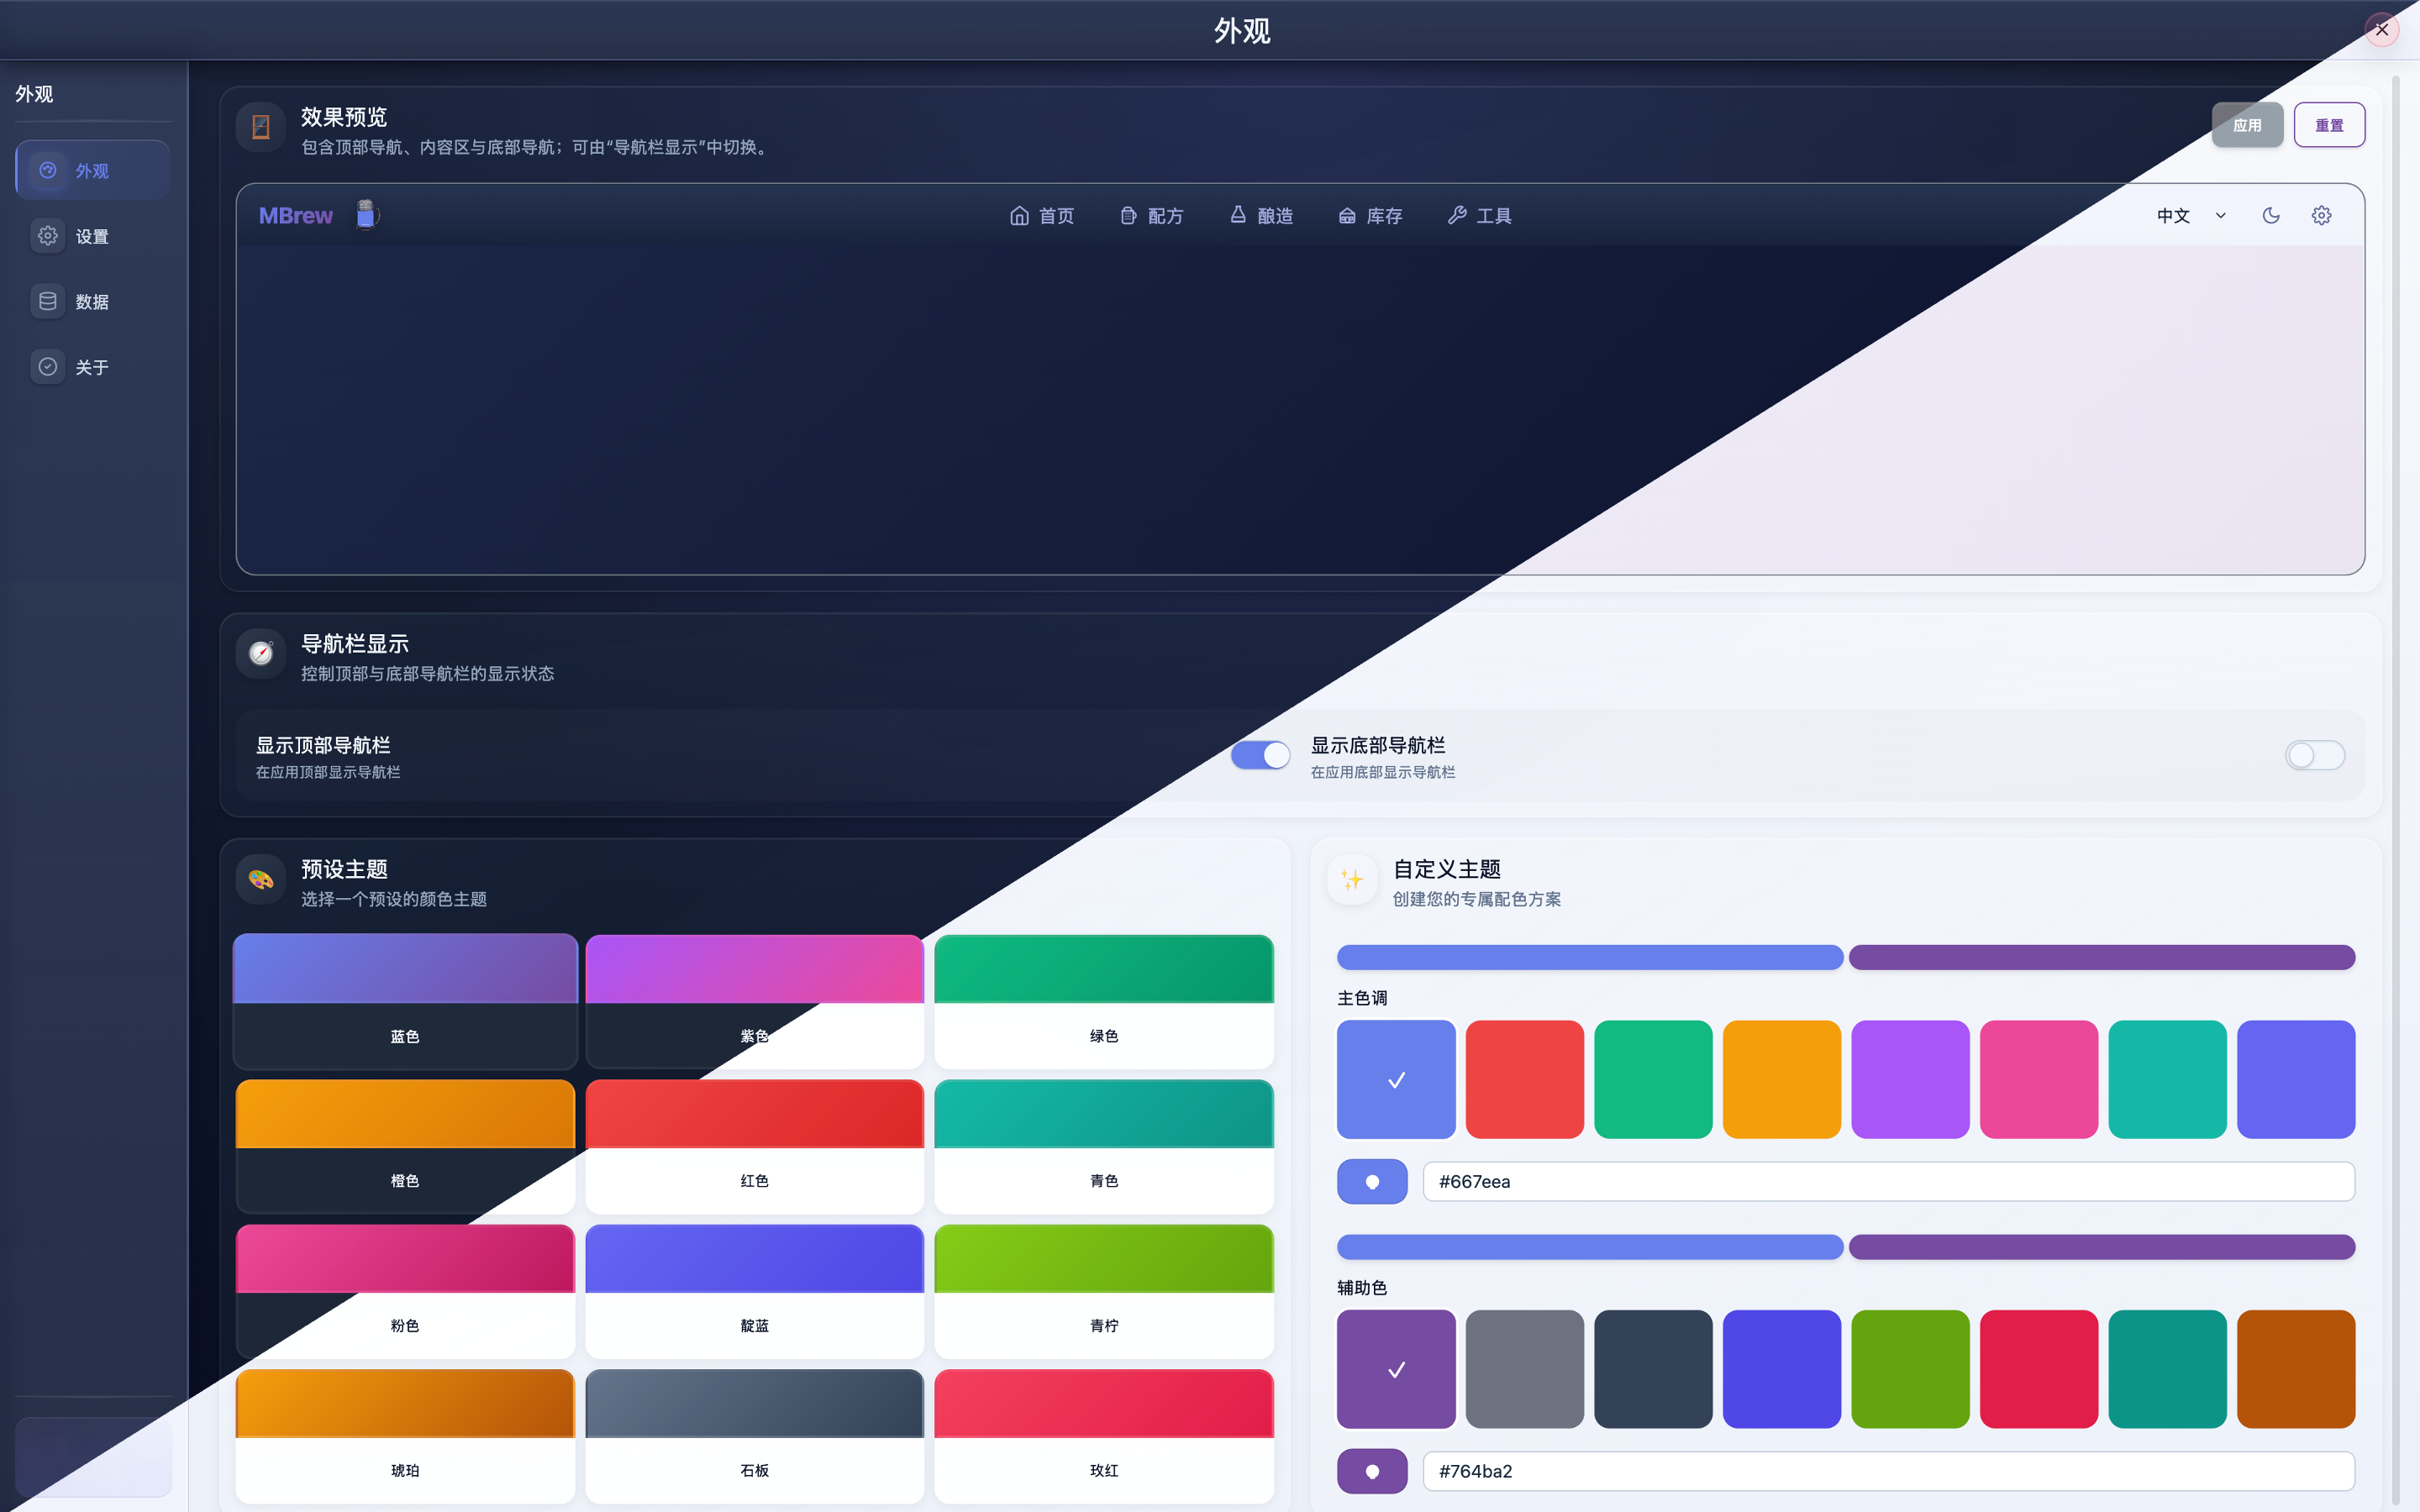The image size is (2420, 1512).
Task: Click the 工具 wrench icon
Action: pos(1457,215)
